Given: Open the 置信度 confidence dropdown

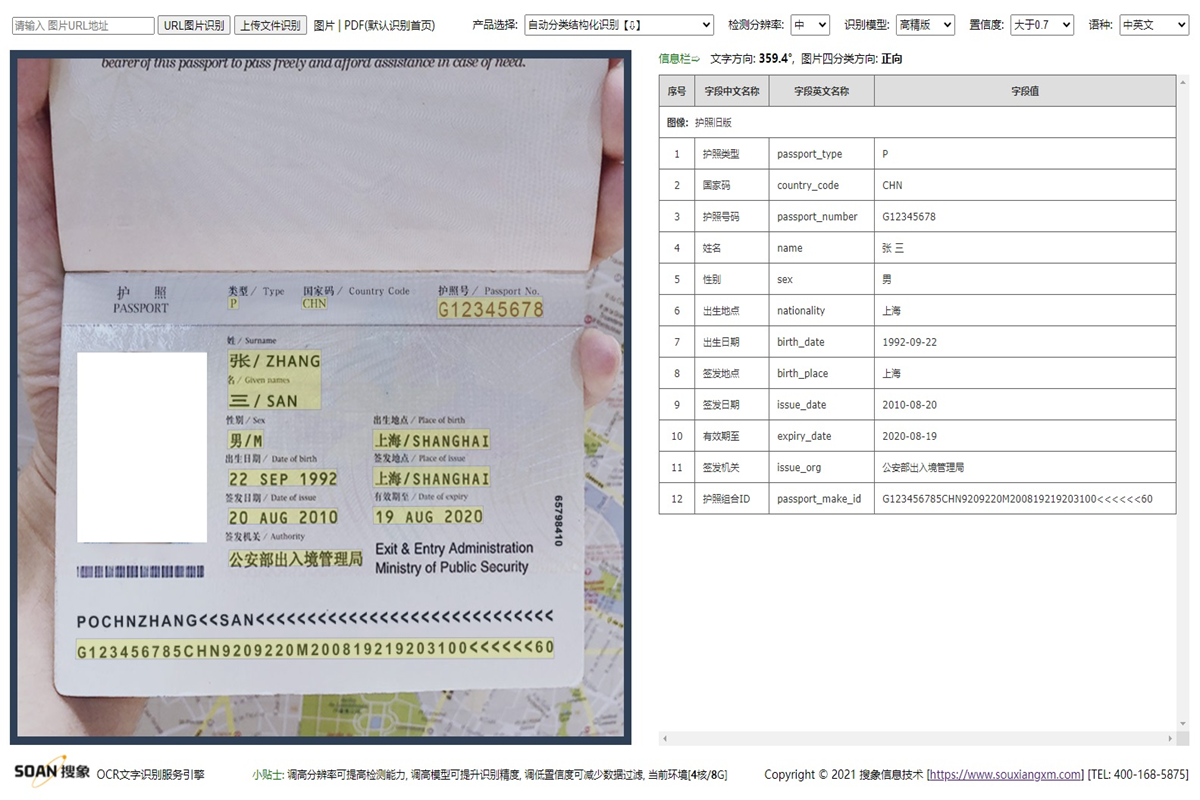Looking at the screenshot, I should click(1041, 25).
